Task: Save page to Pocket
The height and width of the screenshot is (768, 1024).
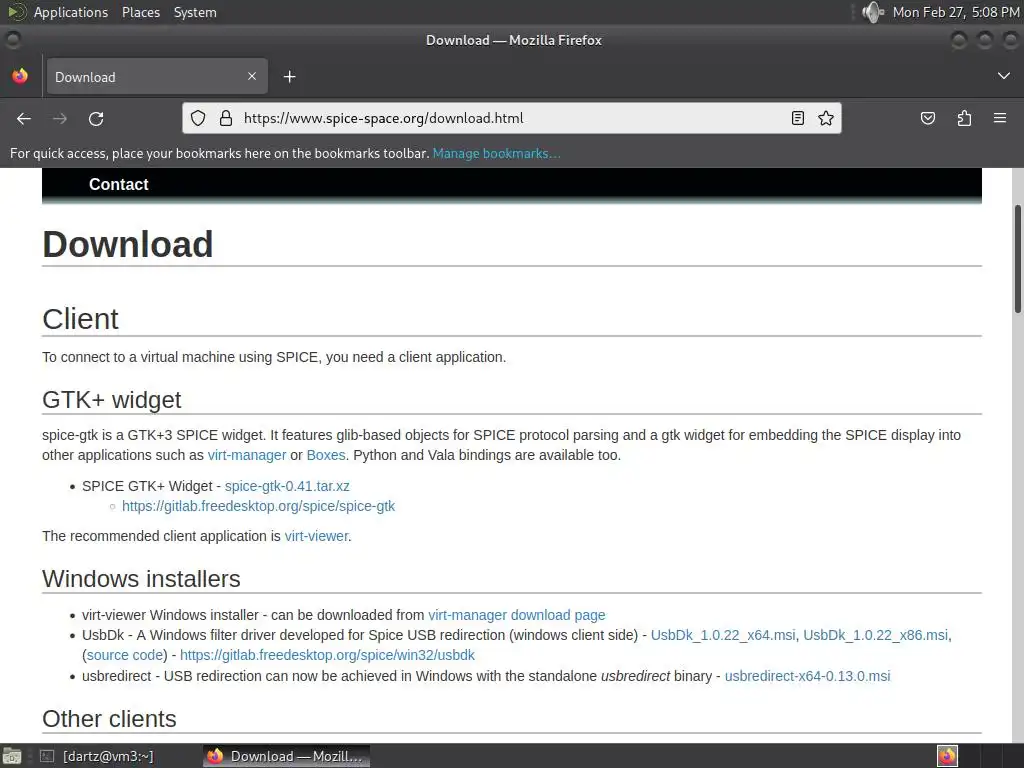Action: point(927,118)
